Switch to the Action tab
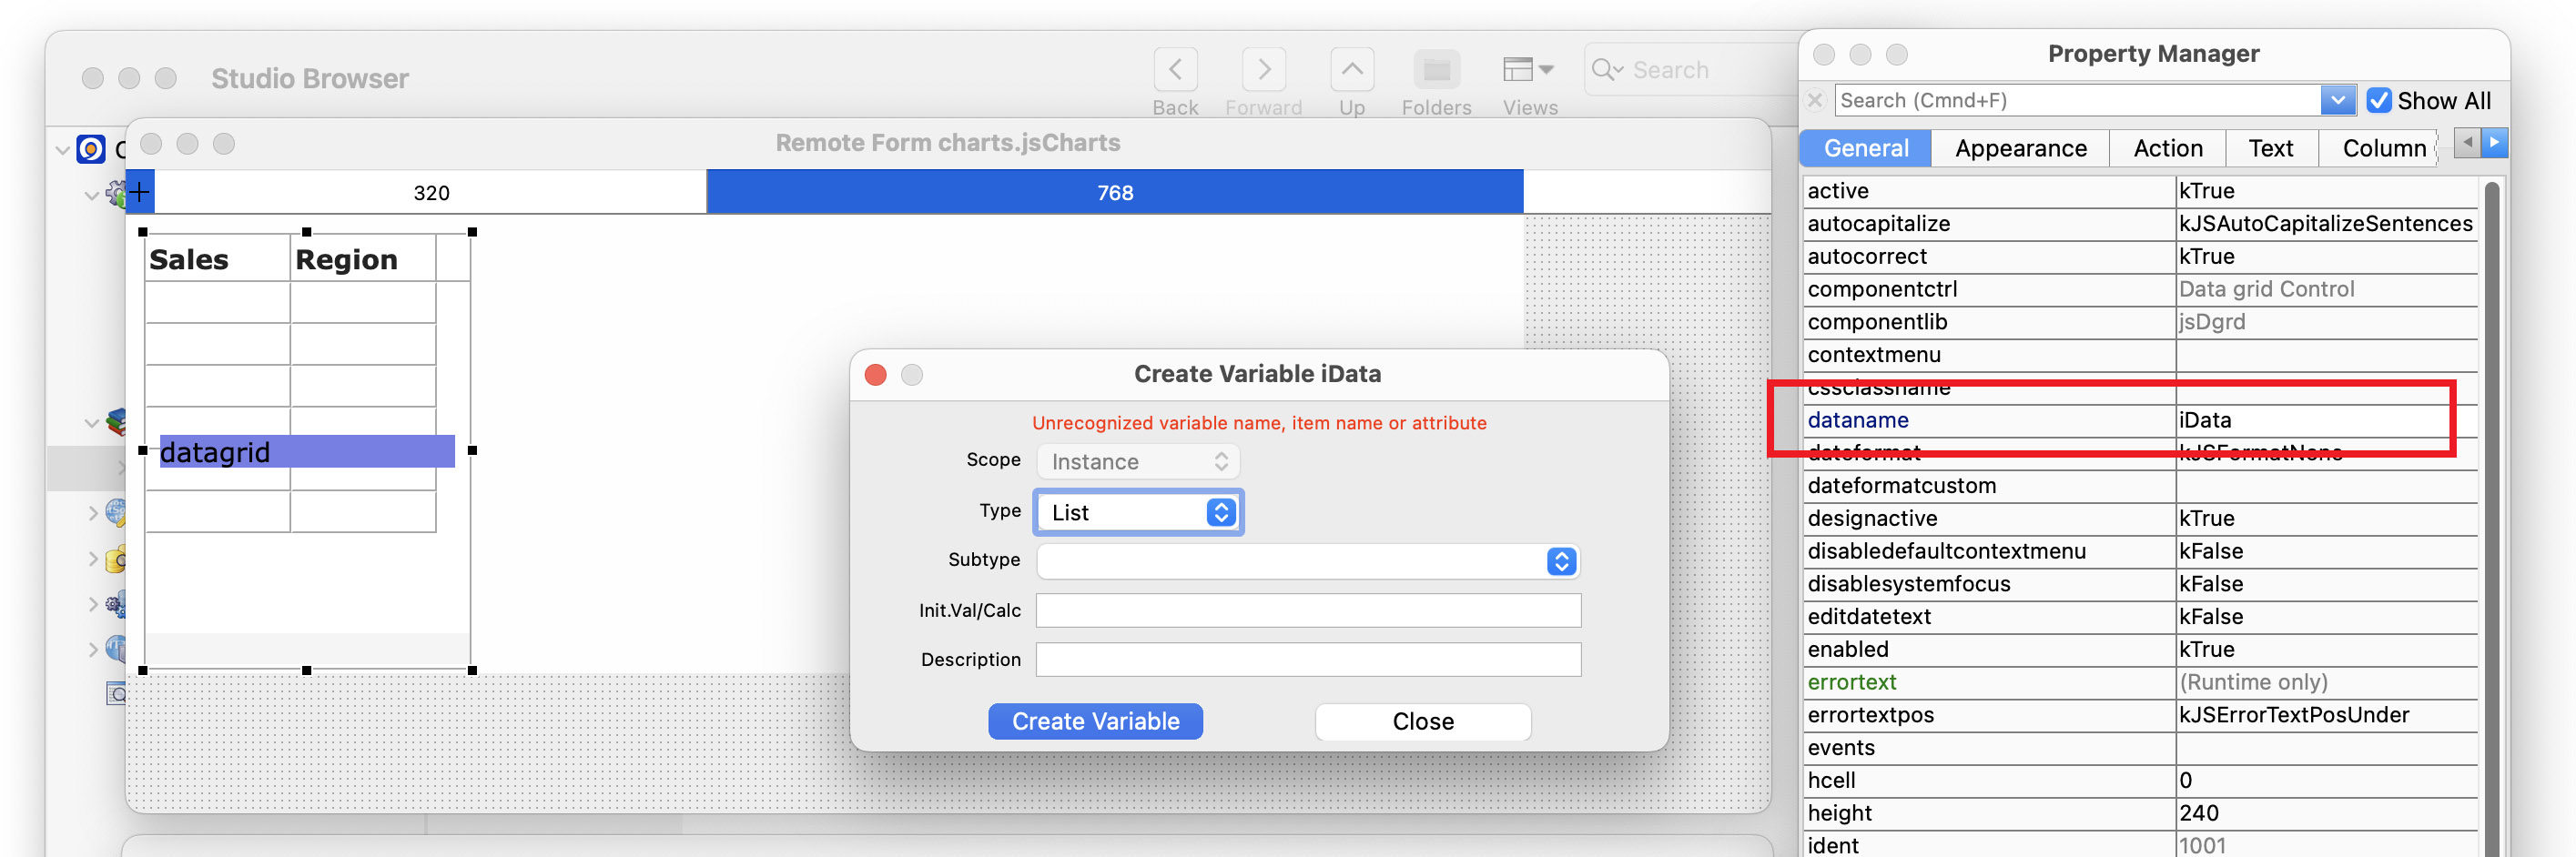The height and width of the screenshot is (857, 2576). (2167, 148)
